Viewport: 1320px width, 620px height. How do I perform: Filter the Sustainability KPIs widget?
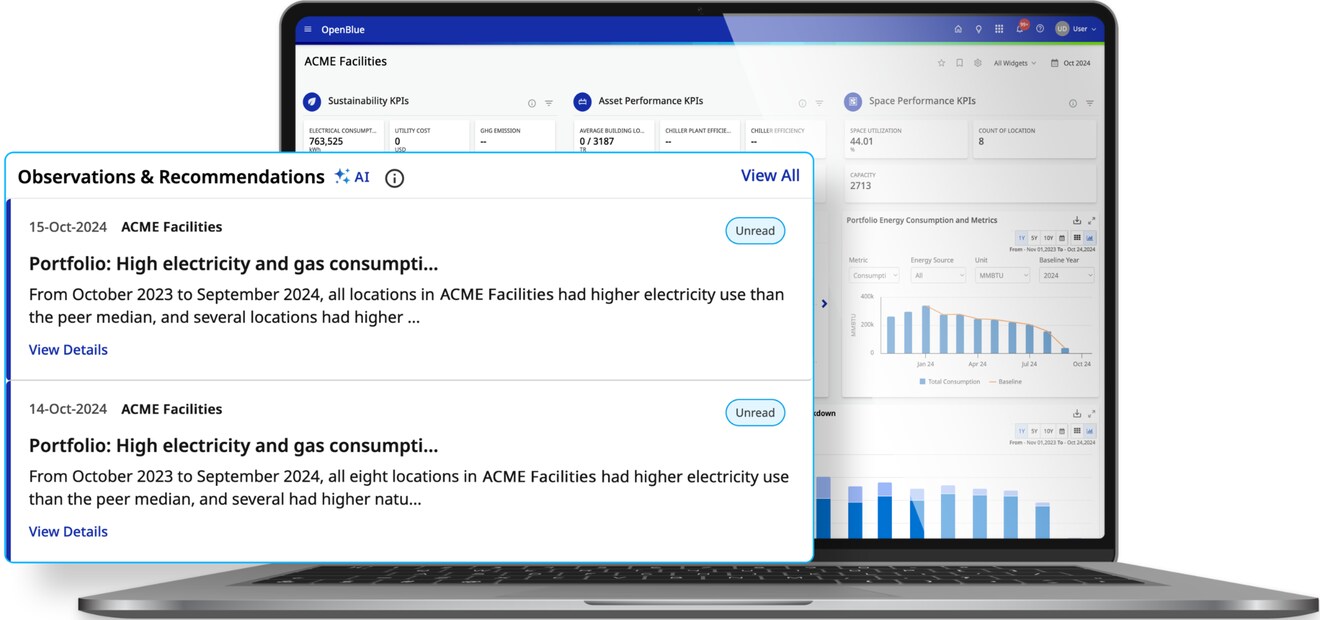click(x=549, y=103)
